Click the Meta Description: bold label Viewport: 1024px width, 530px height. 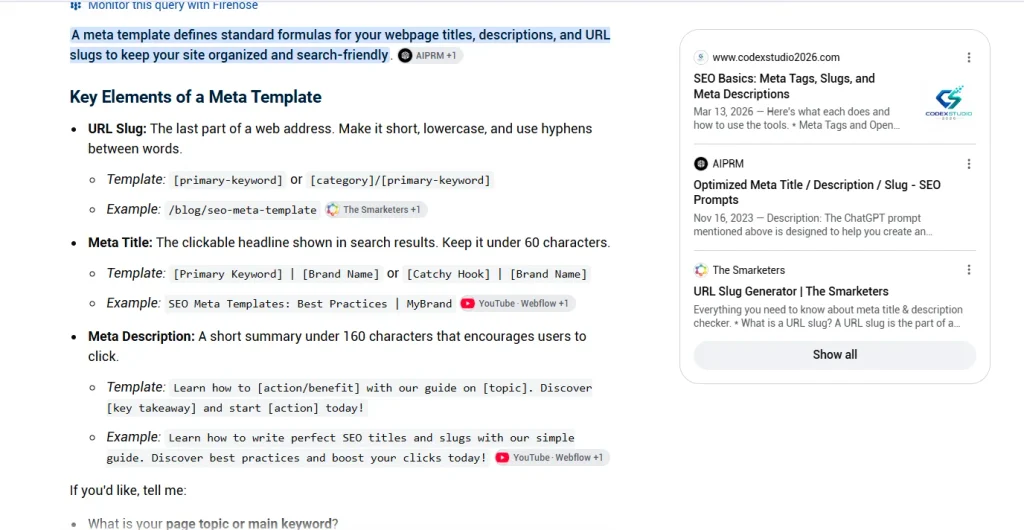[142, 337]
